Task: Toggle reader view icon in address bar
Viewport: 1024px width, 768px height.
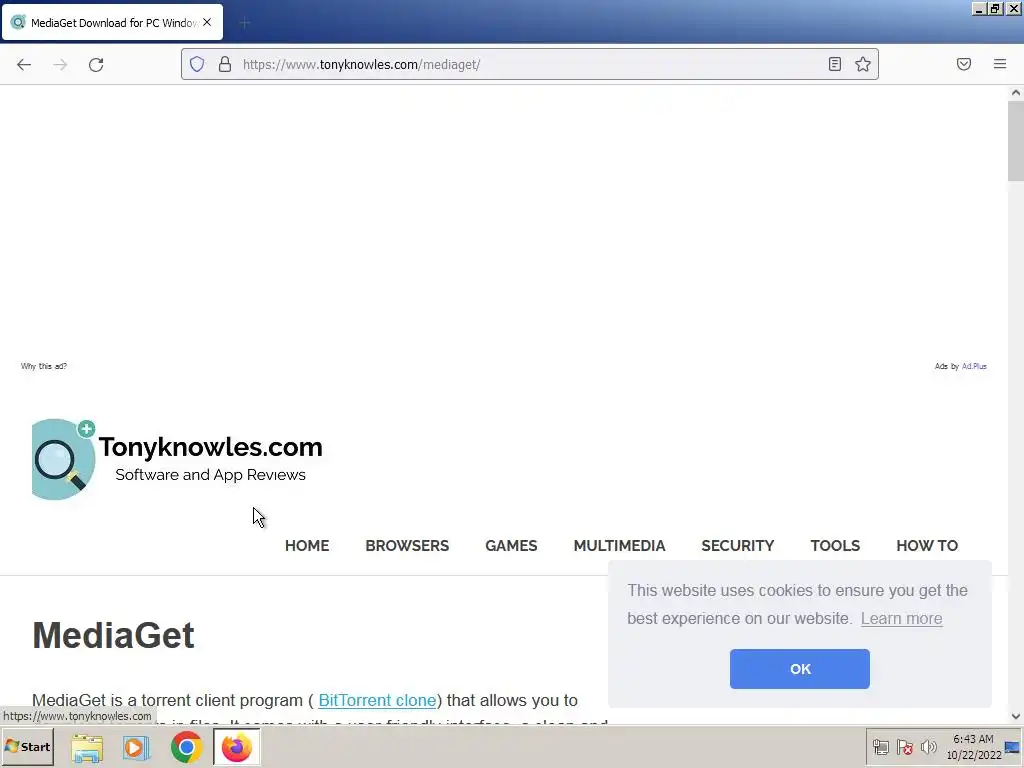Action: [x=835, y=64]
